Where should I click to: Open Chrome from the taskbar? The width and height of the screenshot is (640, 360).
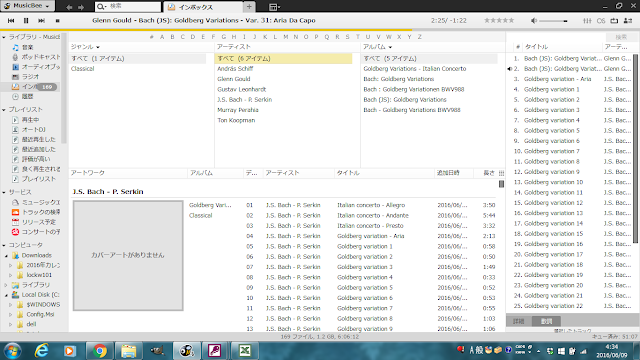pos(99,351)
